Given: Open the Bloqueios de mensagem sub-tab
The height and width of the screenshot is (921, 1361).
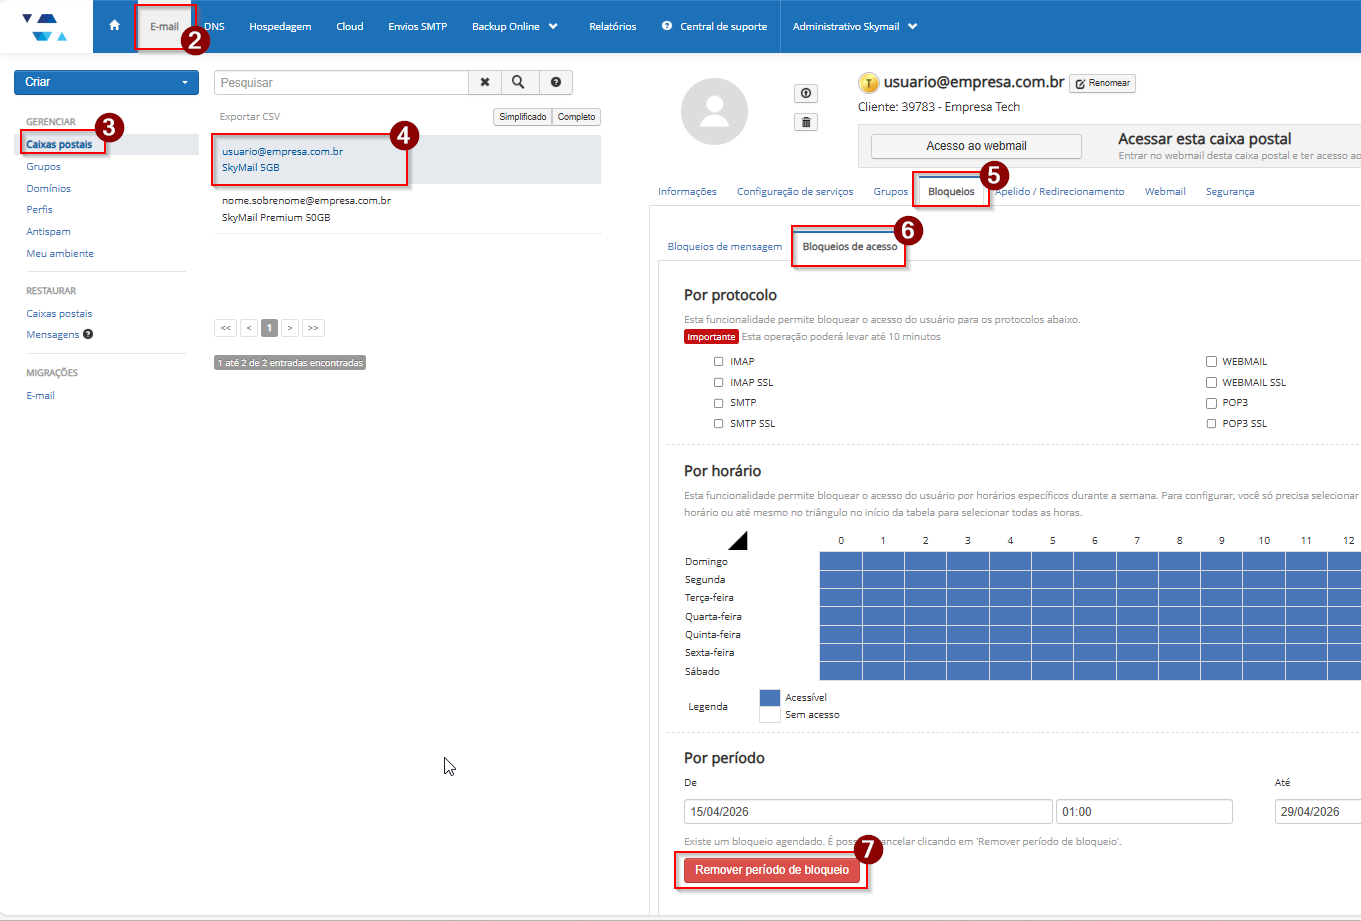Looking at the screenshot, I should pos(724,246).
